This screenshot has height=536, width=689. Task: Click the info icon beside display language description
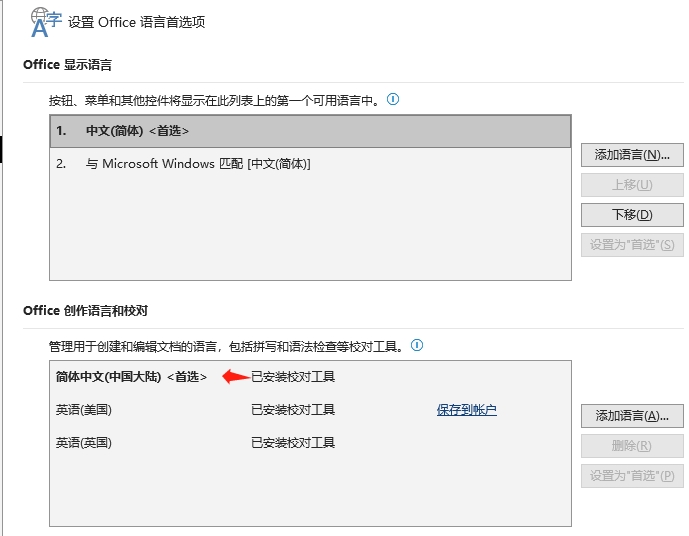click(393, 99)
